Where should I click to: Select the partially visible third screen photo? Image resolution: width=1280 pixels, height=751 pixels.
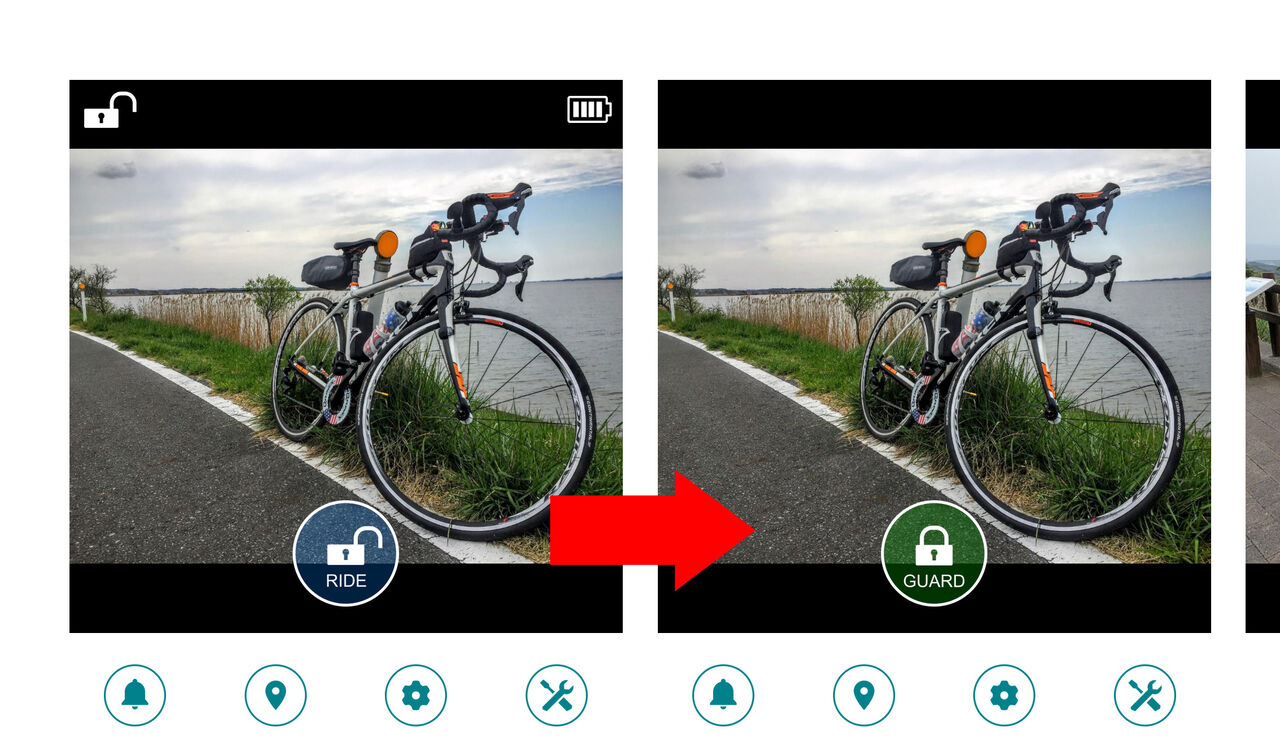[1263, 356]
